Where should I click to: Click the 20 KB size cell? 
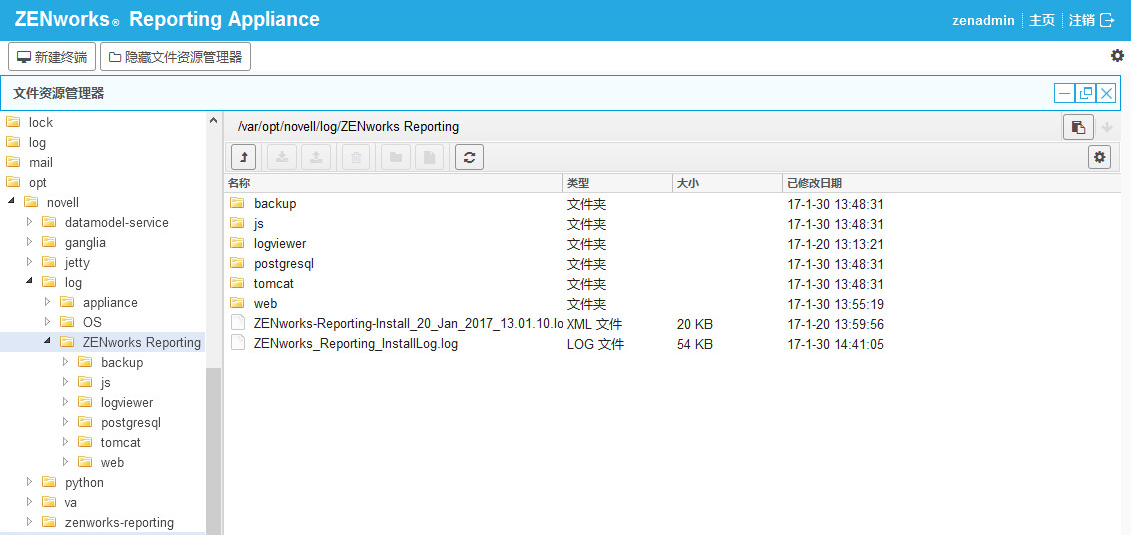[x=695, y=324]
